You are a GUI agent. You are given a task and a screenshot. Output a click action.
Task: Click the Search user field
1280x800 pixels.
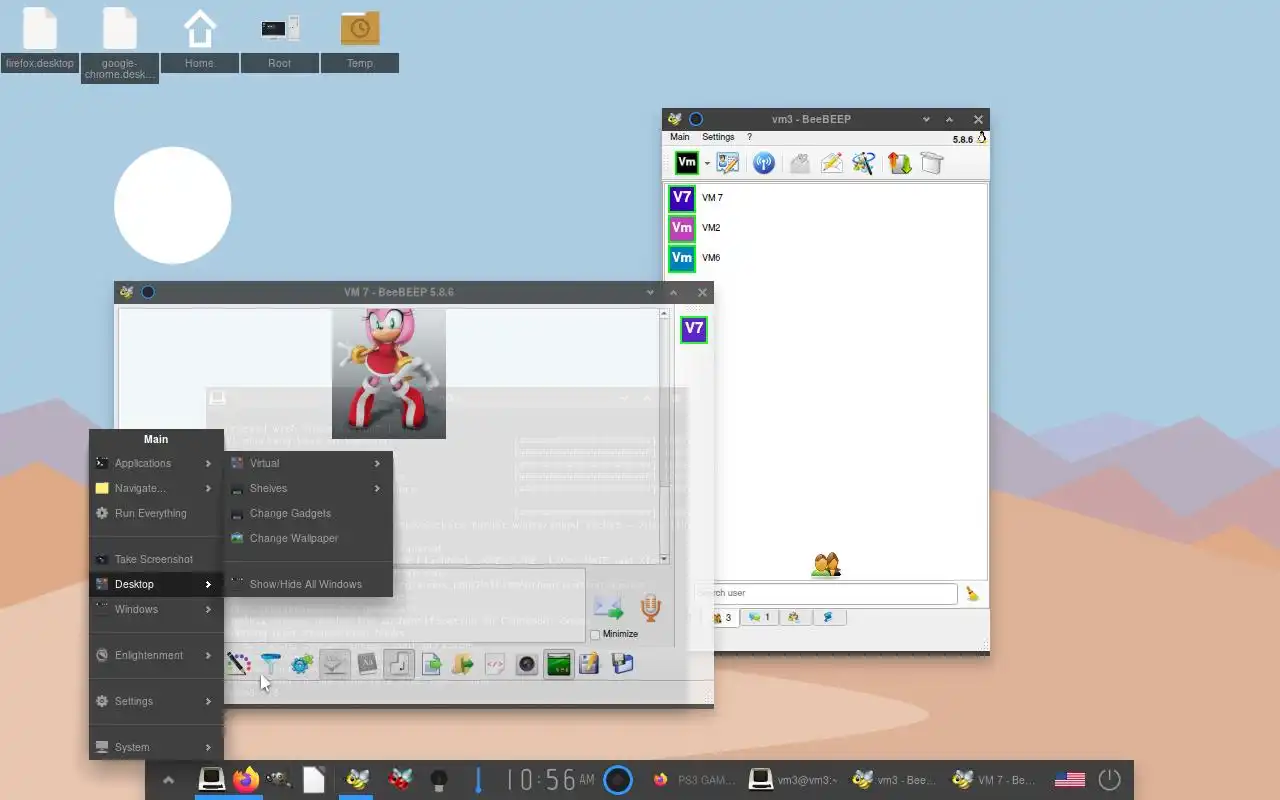click(826, 593)
